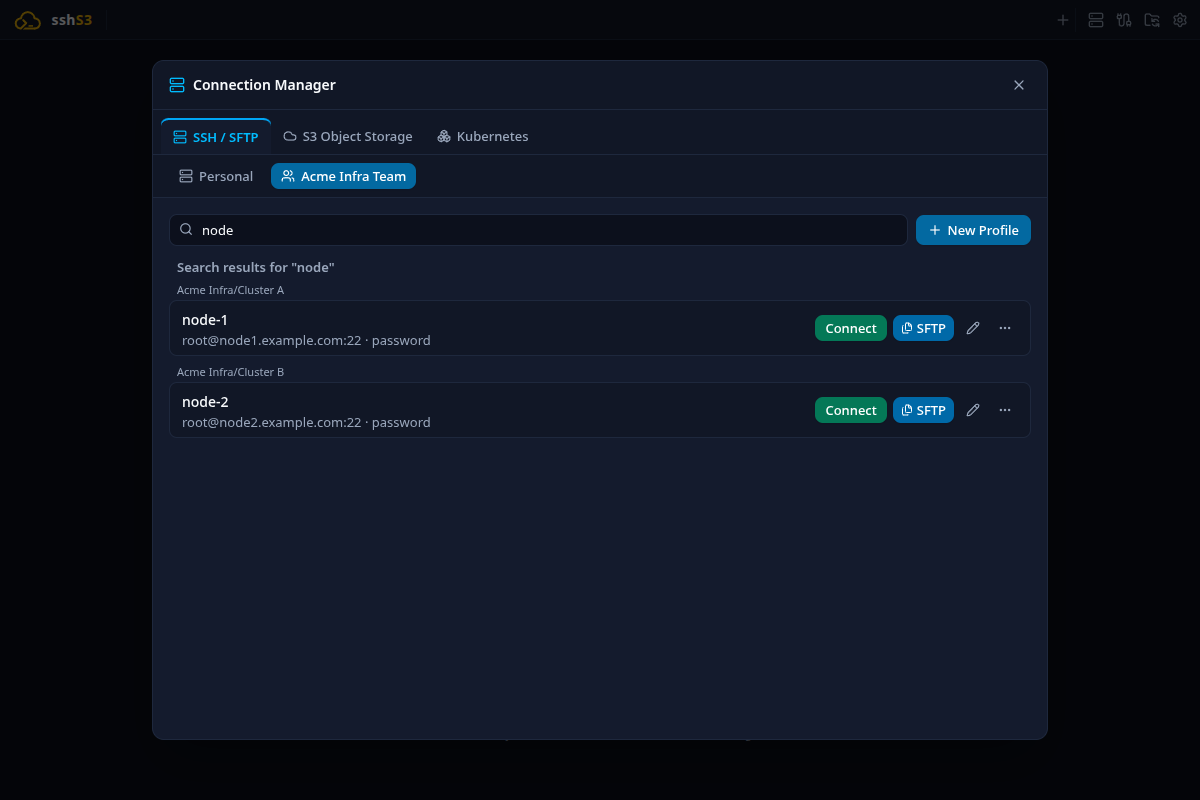Image resolution: width=1200 pixels, height=800 pixels.
Task: Edit node-2 with the pencil icon
Action: pos(973,410)
